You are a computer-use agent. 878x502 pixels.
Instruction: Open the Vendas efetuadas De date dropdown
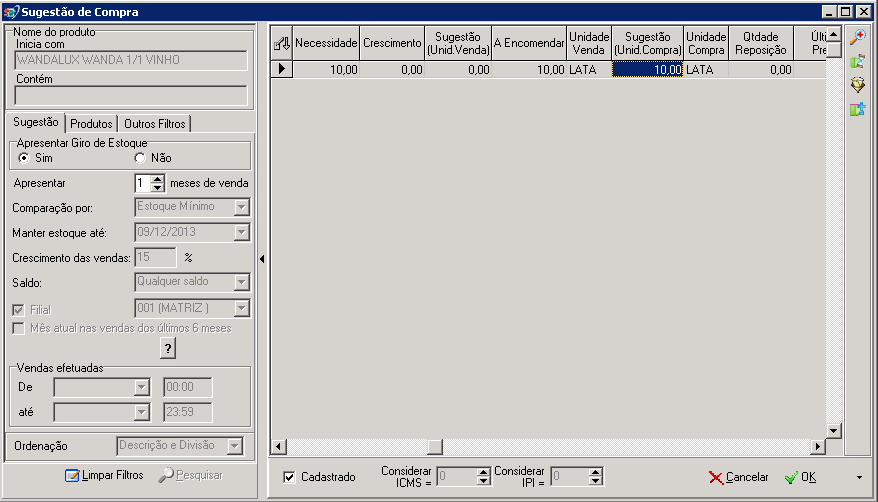point(142,387)
